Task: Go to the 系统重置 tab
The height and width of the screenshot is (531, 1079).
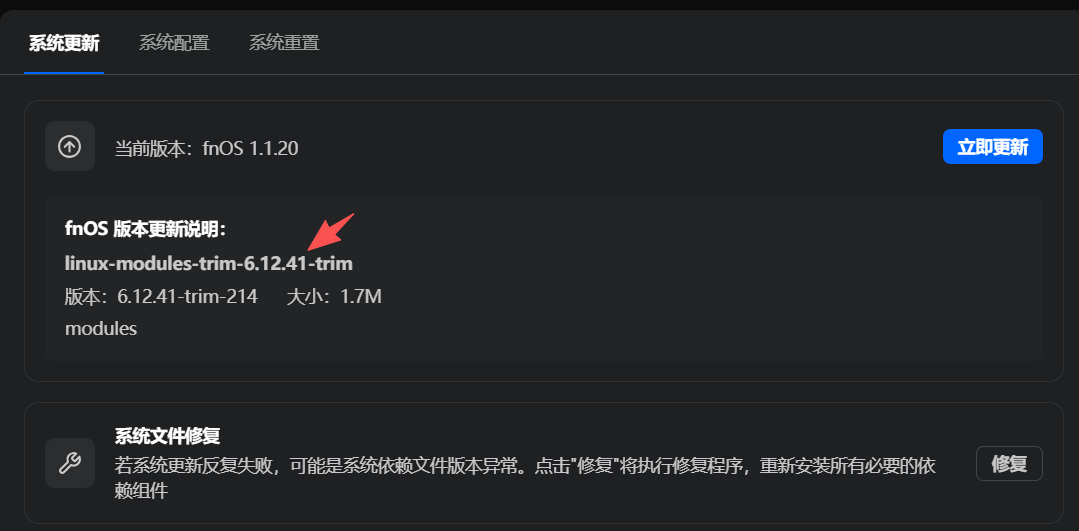Action: point(284,43)
